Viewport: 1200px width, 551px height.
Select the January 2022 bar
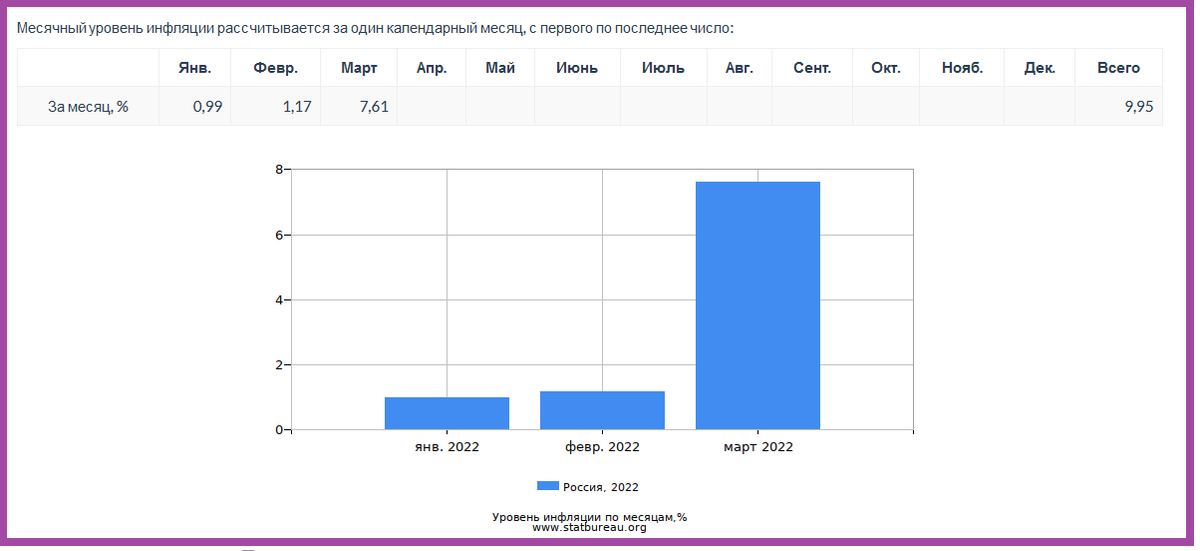point(447,414)
